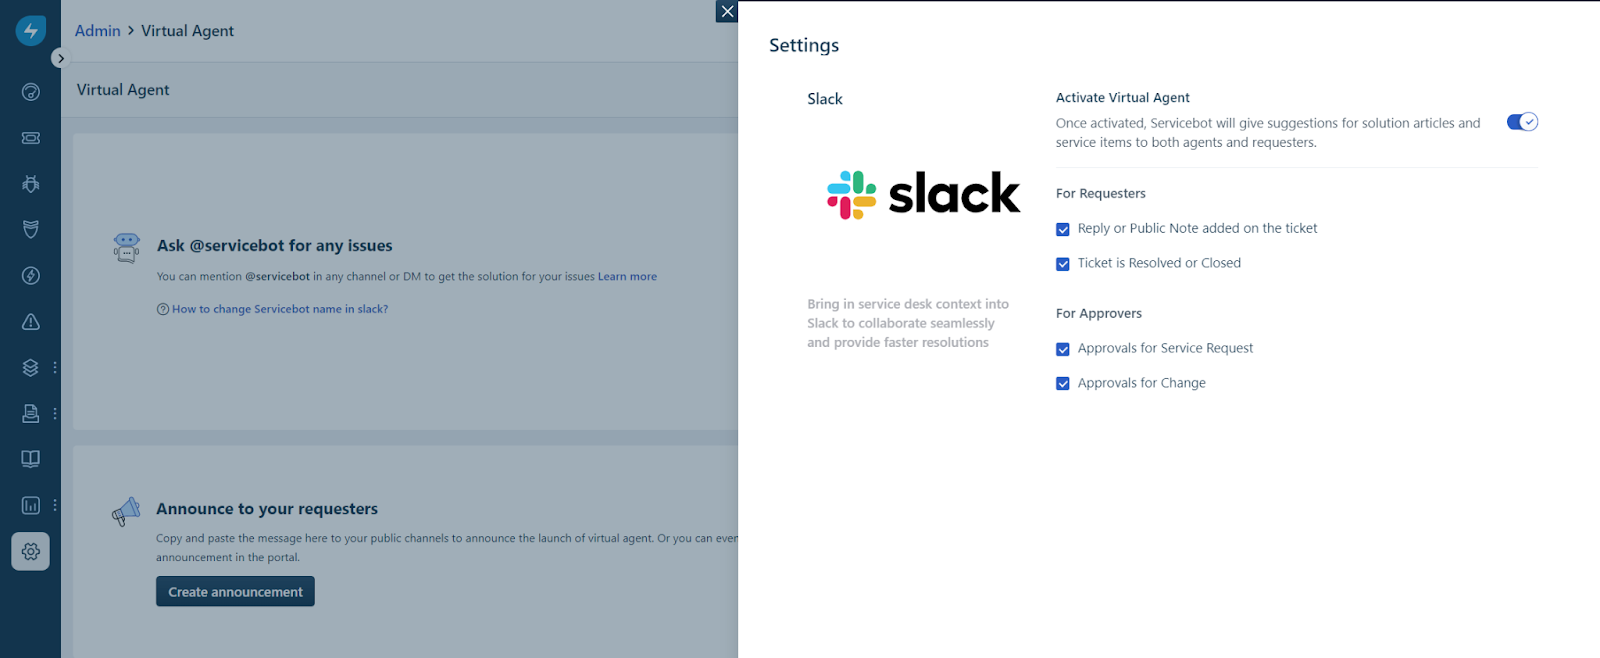Click the Freshservice lightning logo
This screenshot has width=1600, height=658.
pyautogui.click(x=31, y=30)
